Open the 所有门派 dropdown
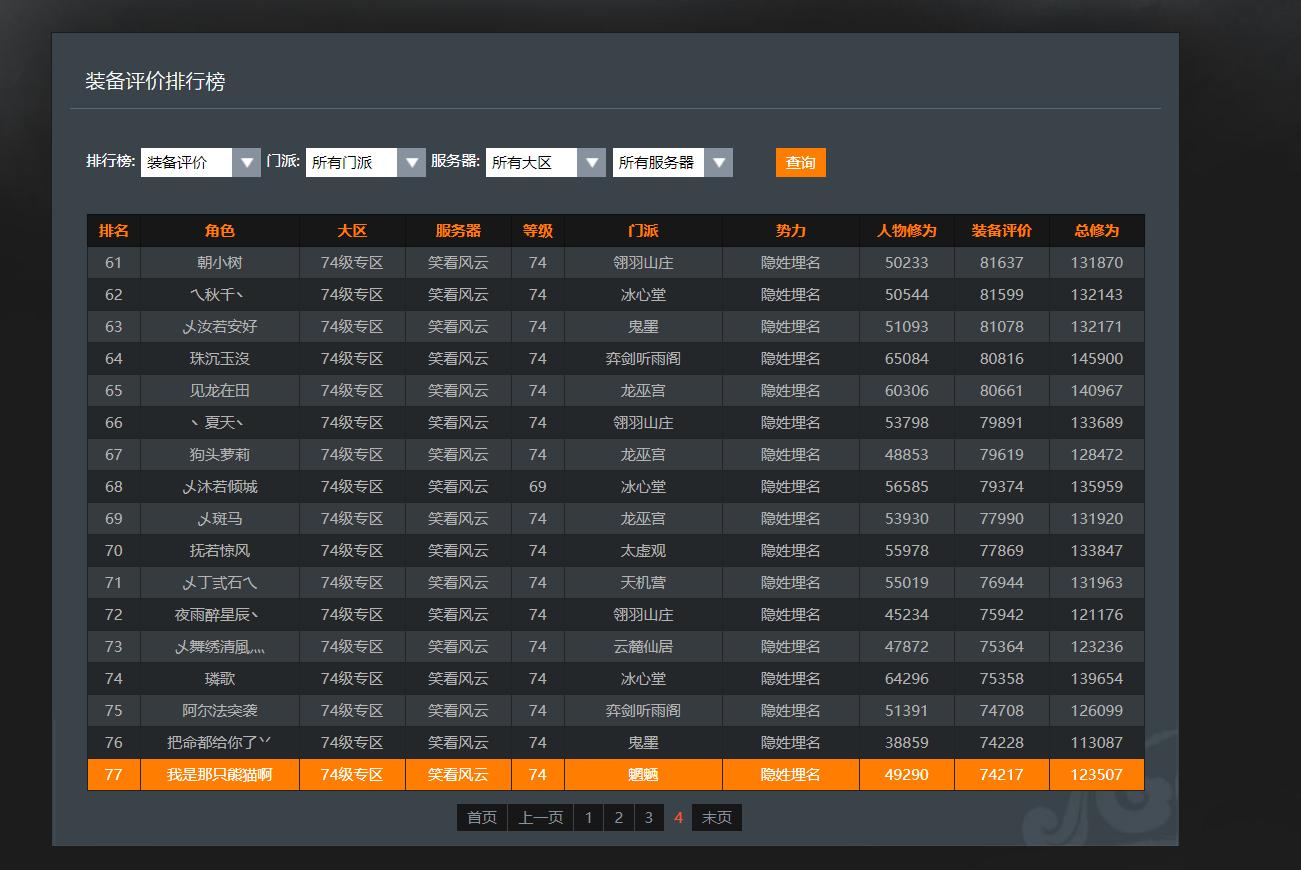 click(x=365, y=162)
